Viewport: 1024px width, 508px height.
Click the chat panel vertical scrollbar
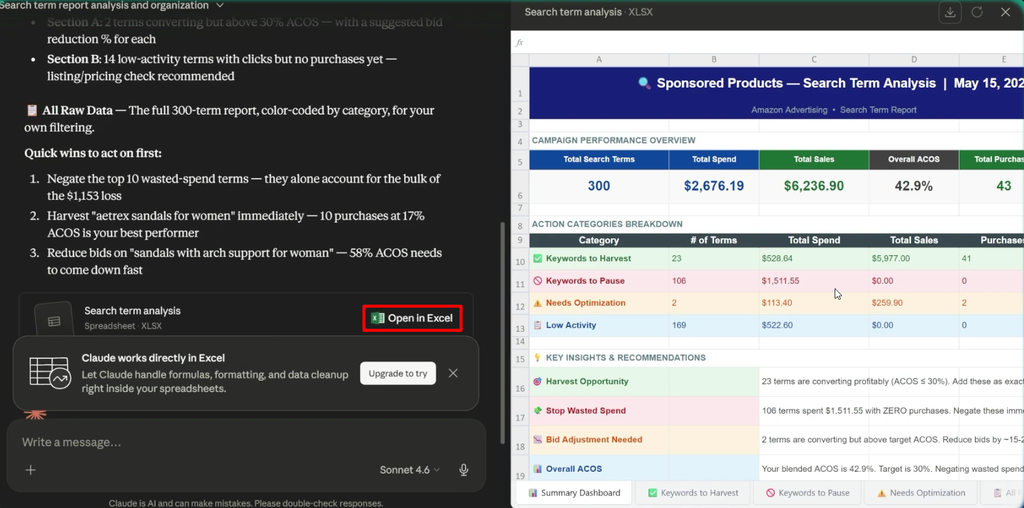click(502, 332)
